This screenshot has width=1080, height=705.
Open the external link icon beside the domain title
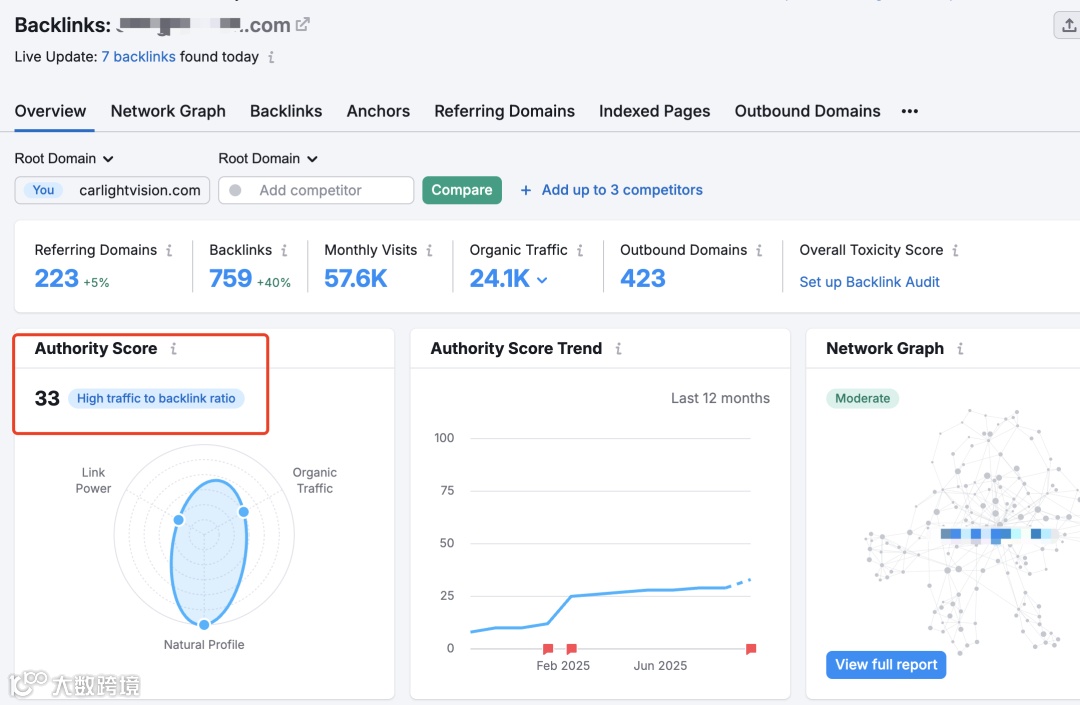302,25
